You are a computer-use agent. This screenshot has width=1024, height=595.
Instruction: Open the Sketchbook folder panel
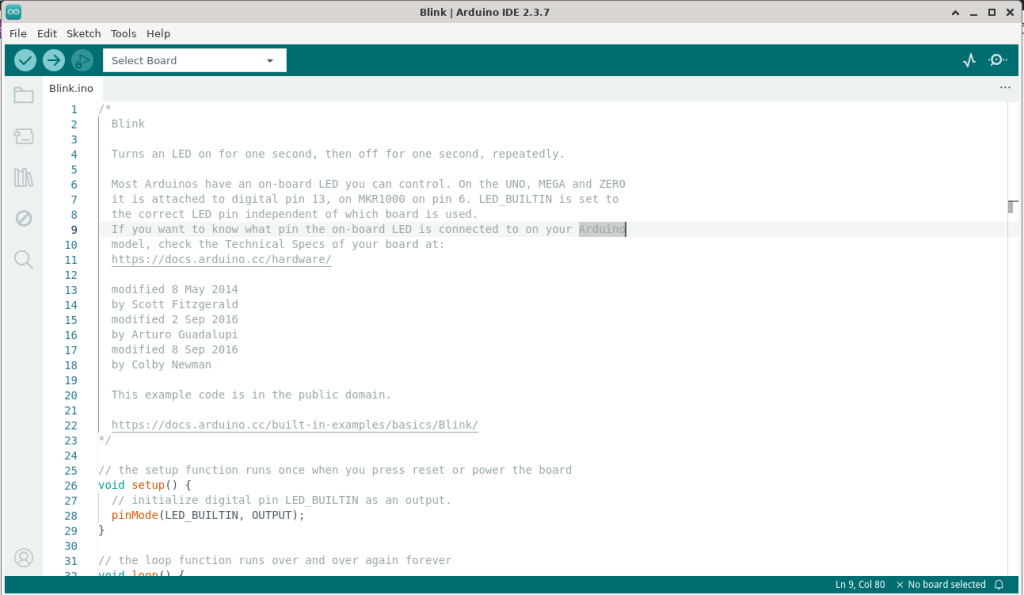(24, 96)
